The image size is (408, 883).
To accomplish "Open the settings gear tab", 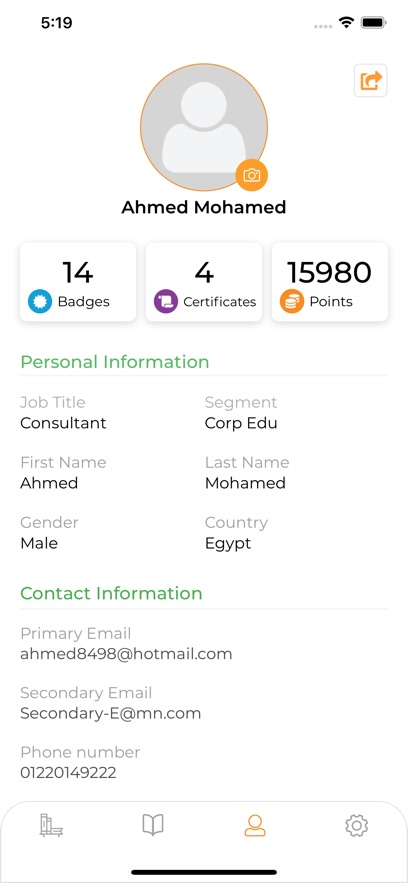I will (x=356, y=826).
